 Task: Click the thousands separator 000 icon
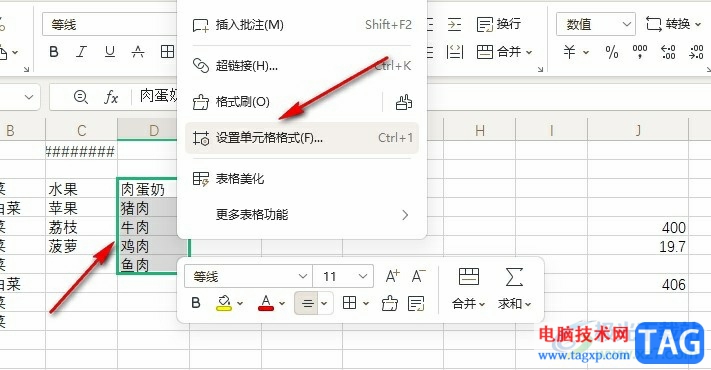click(640, 52)
